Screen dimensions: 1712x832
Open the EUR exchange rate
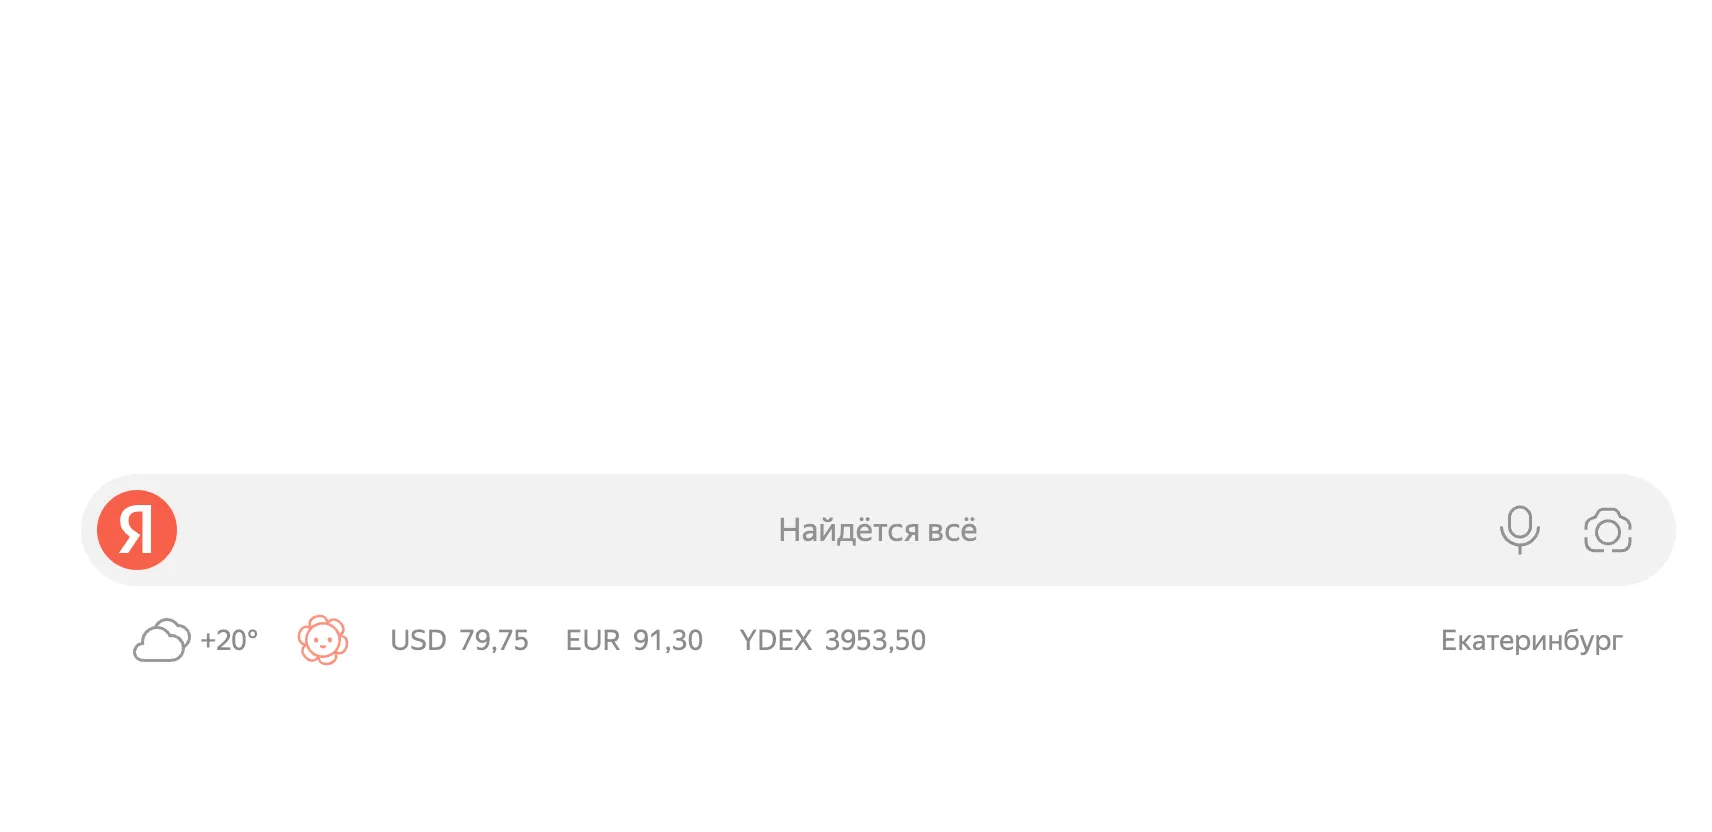634,640
